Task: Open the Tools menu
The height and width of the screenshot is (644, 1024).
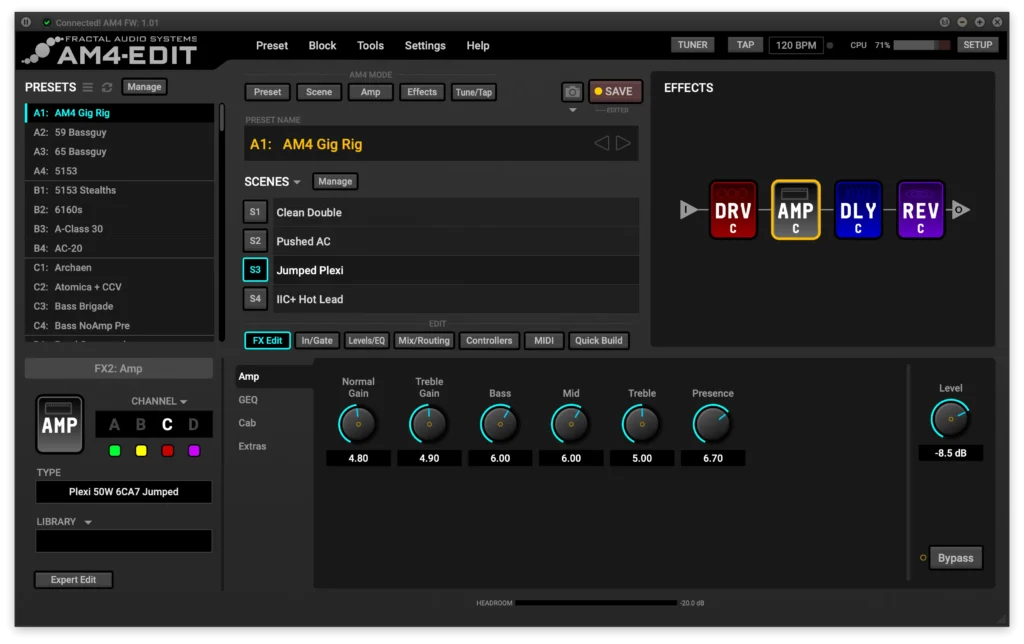Action: tap(370, 45)
